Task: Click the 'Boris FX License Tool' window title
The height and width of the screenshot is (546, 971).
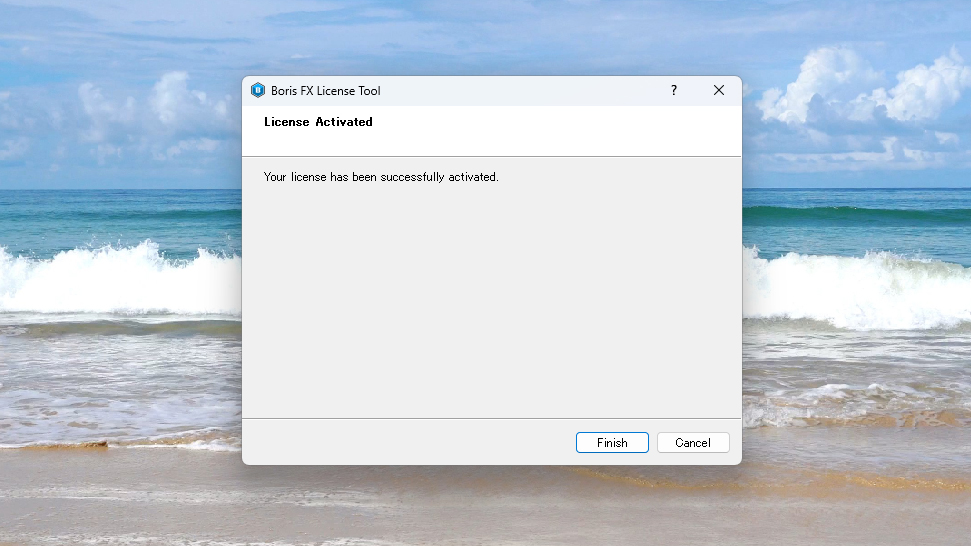Action: pyautogui.click(x=326, y=91)
